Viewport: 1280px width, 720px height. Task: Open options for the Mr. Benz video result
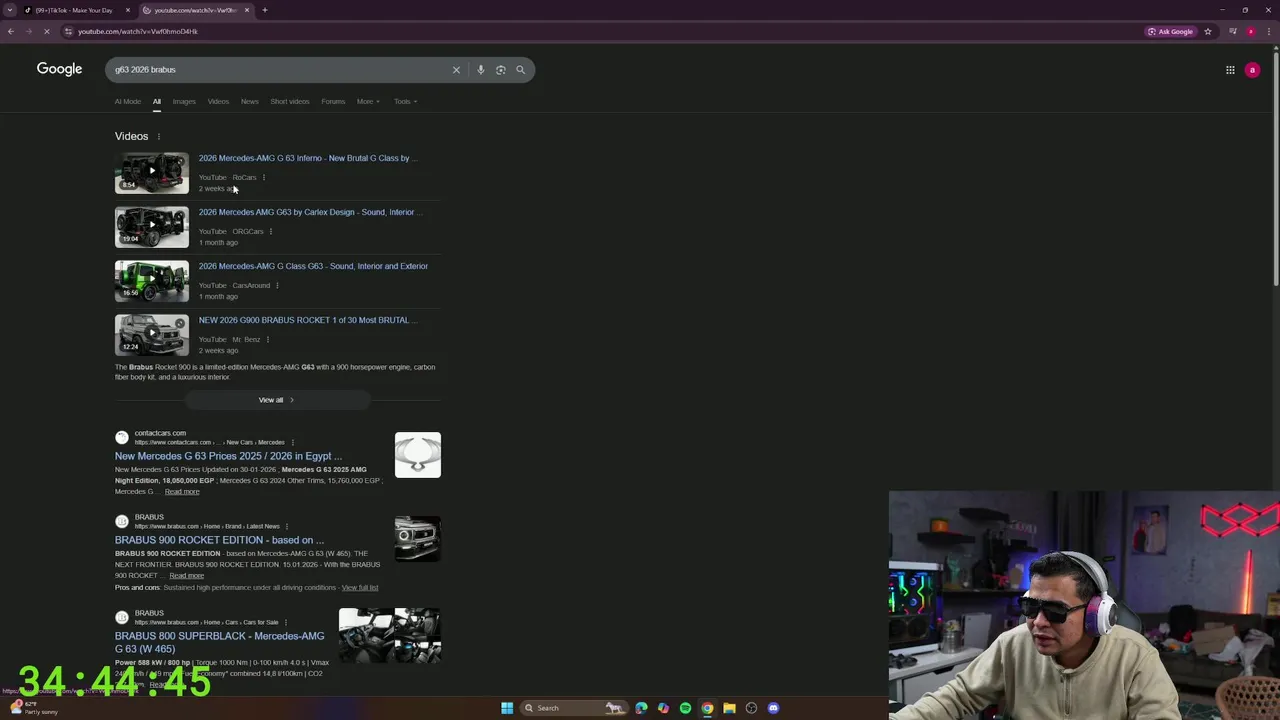[x=267, y=340]
